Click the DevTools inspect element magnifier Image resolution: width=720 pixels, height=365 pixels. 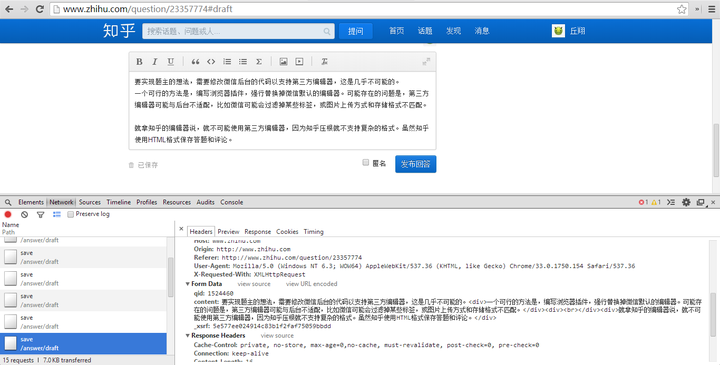click(8, 202)
